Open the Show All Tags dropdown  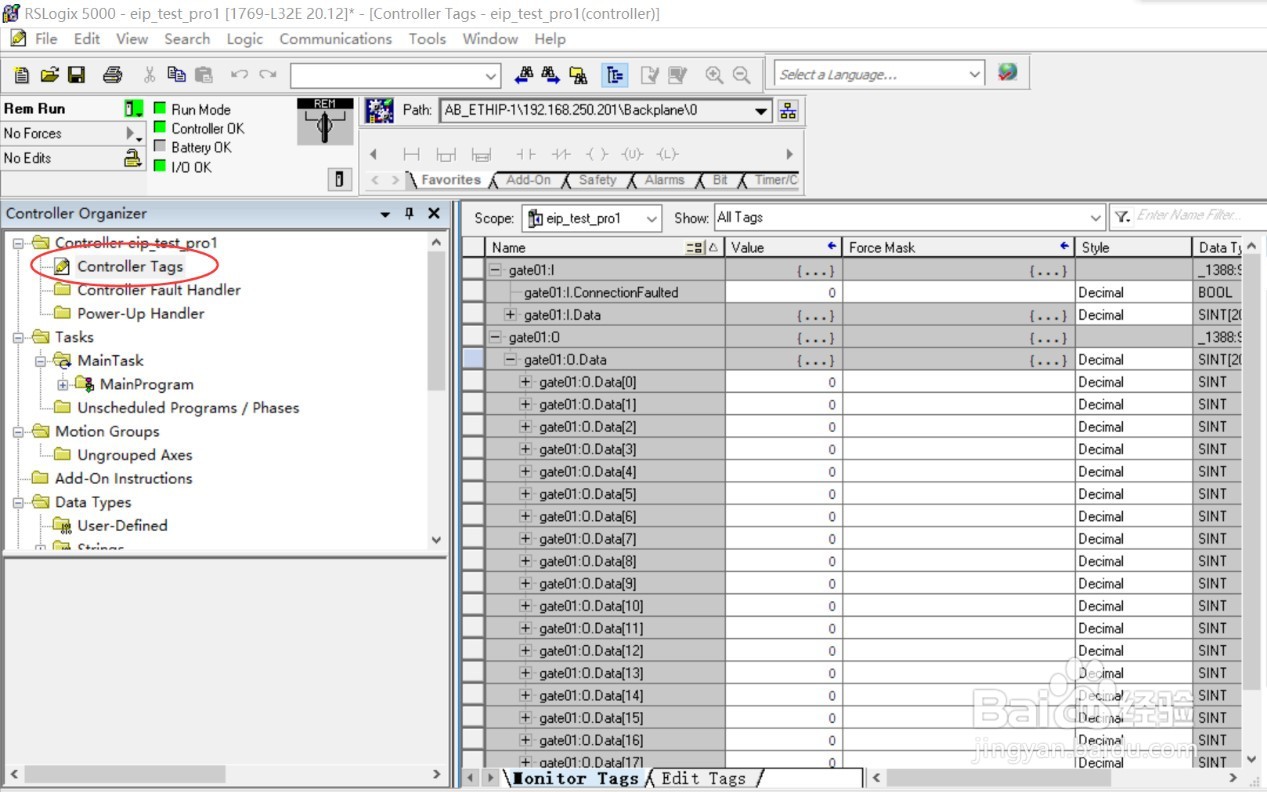point(1095,218)
